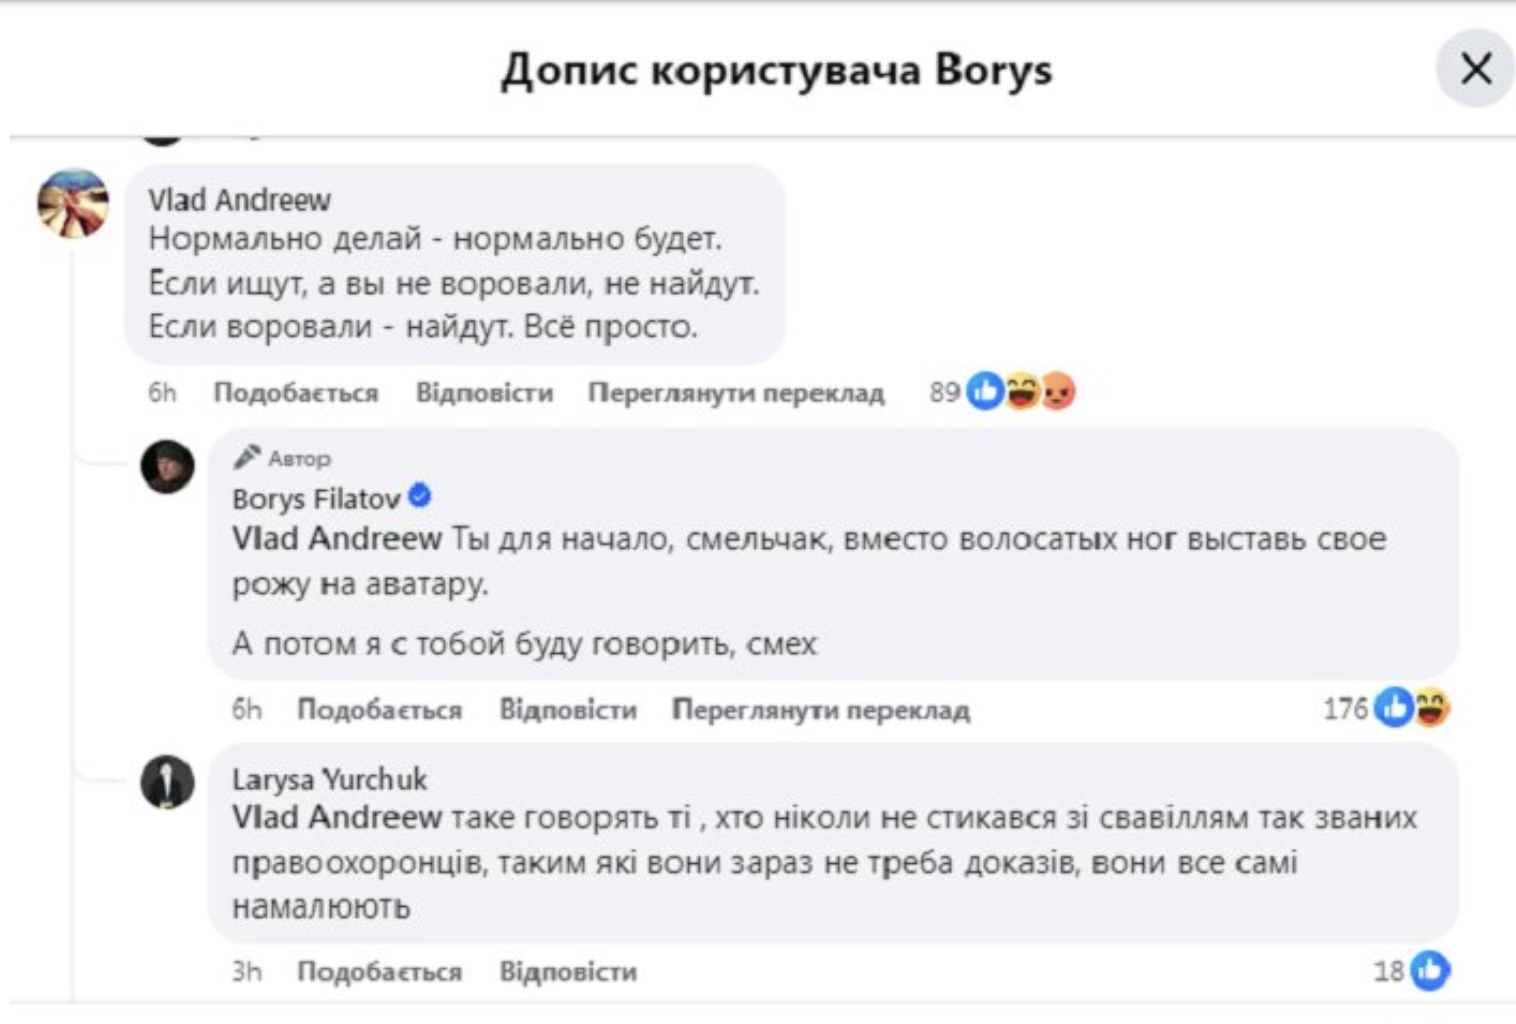
Task: Click the laughing emoji on Borys Filatov's reply
Action: click(x=1432, y=708)
